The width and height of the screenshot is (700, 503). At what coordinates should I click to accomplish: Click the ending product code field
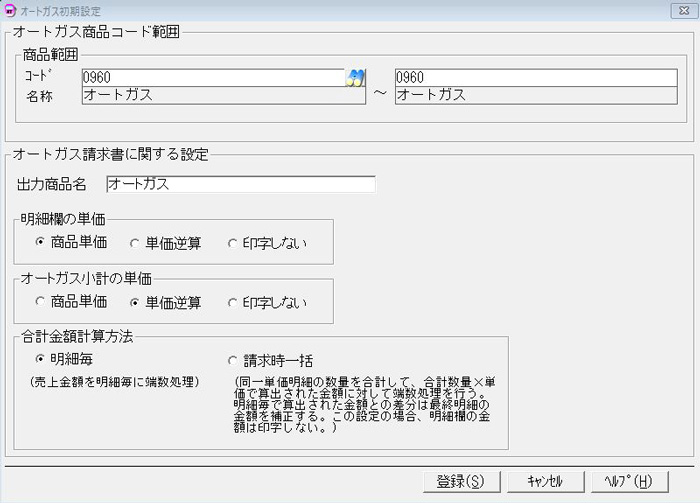(536, 78)
